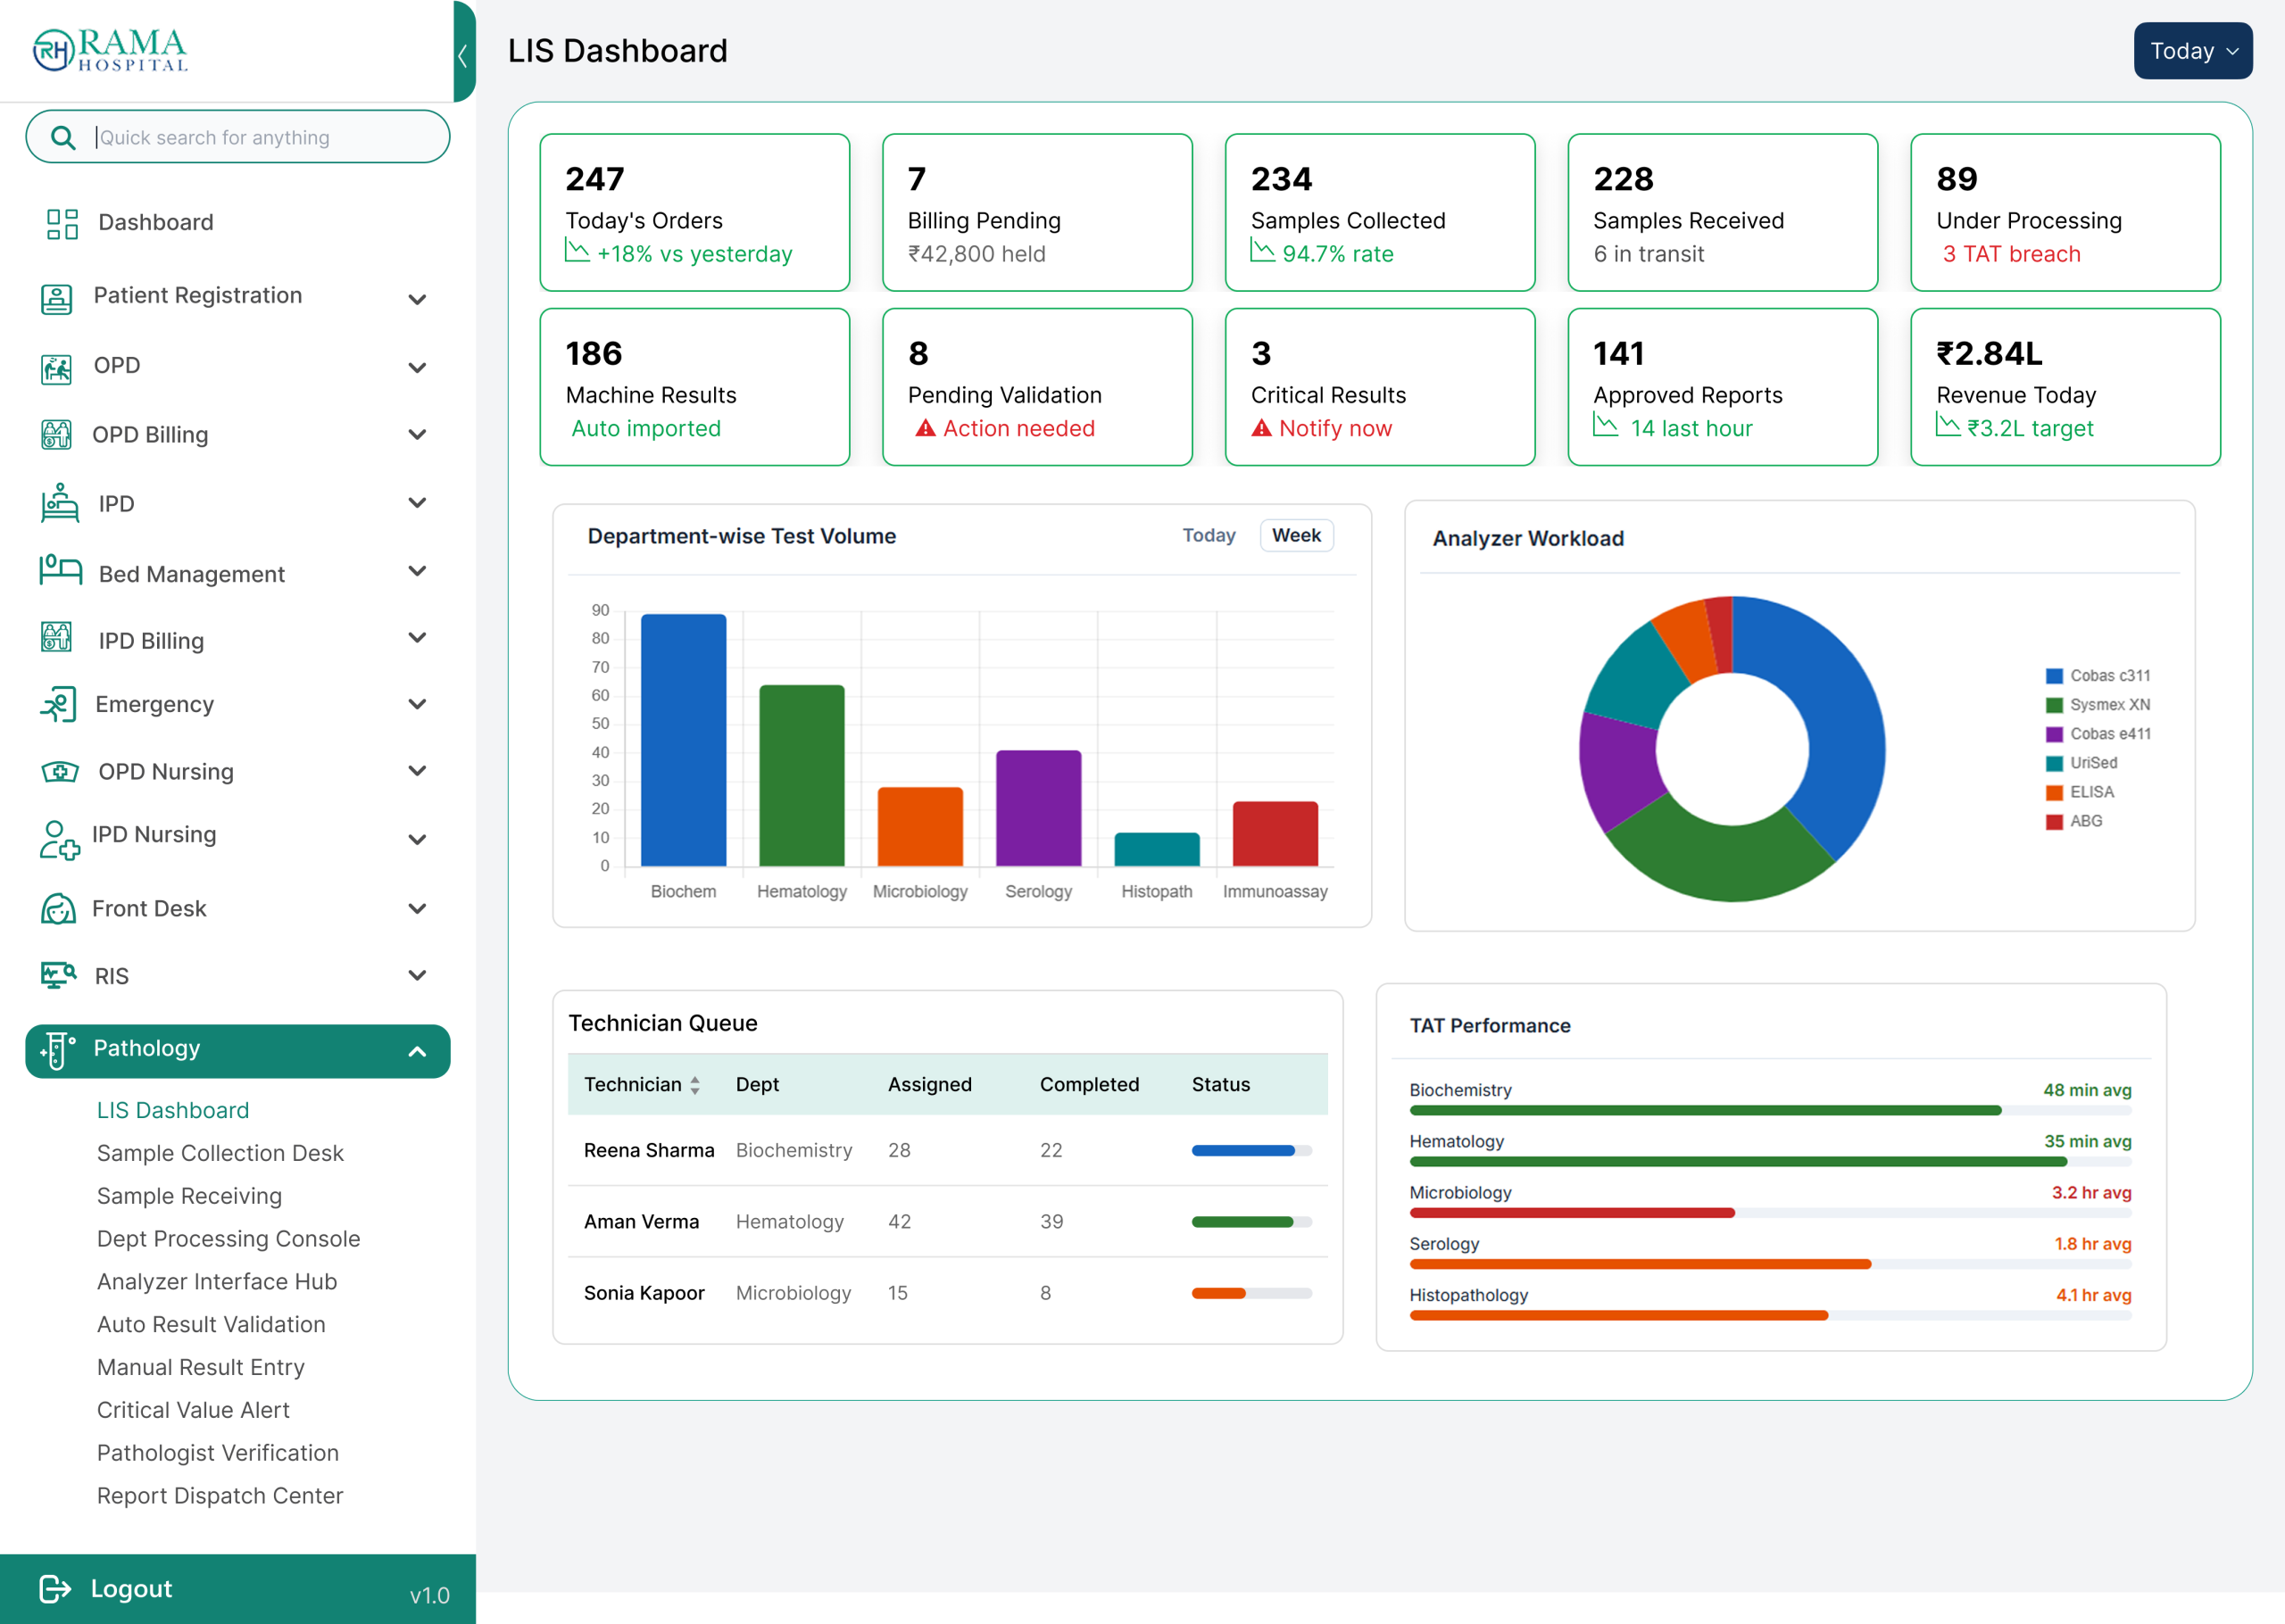Click the search magnifier icon

[x=62, y=137]
